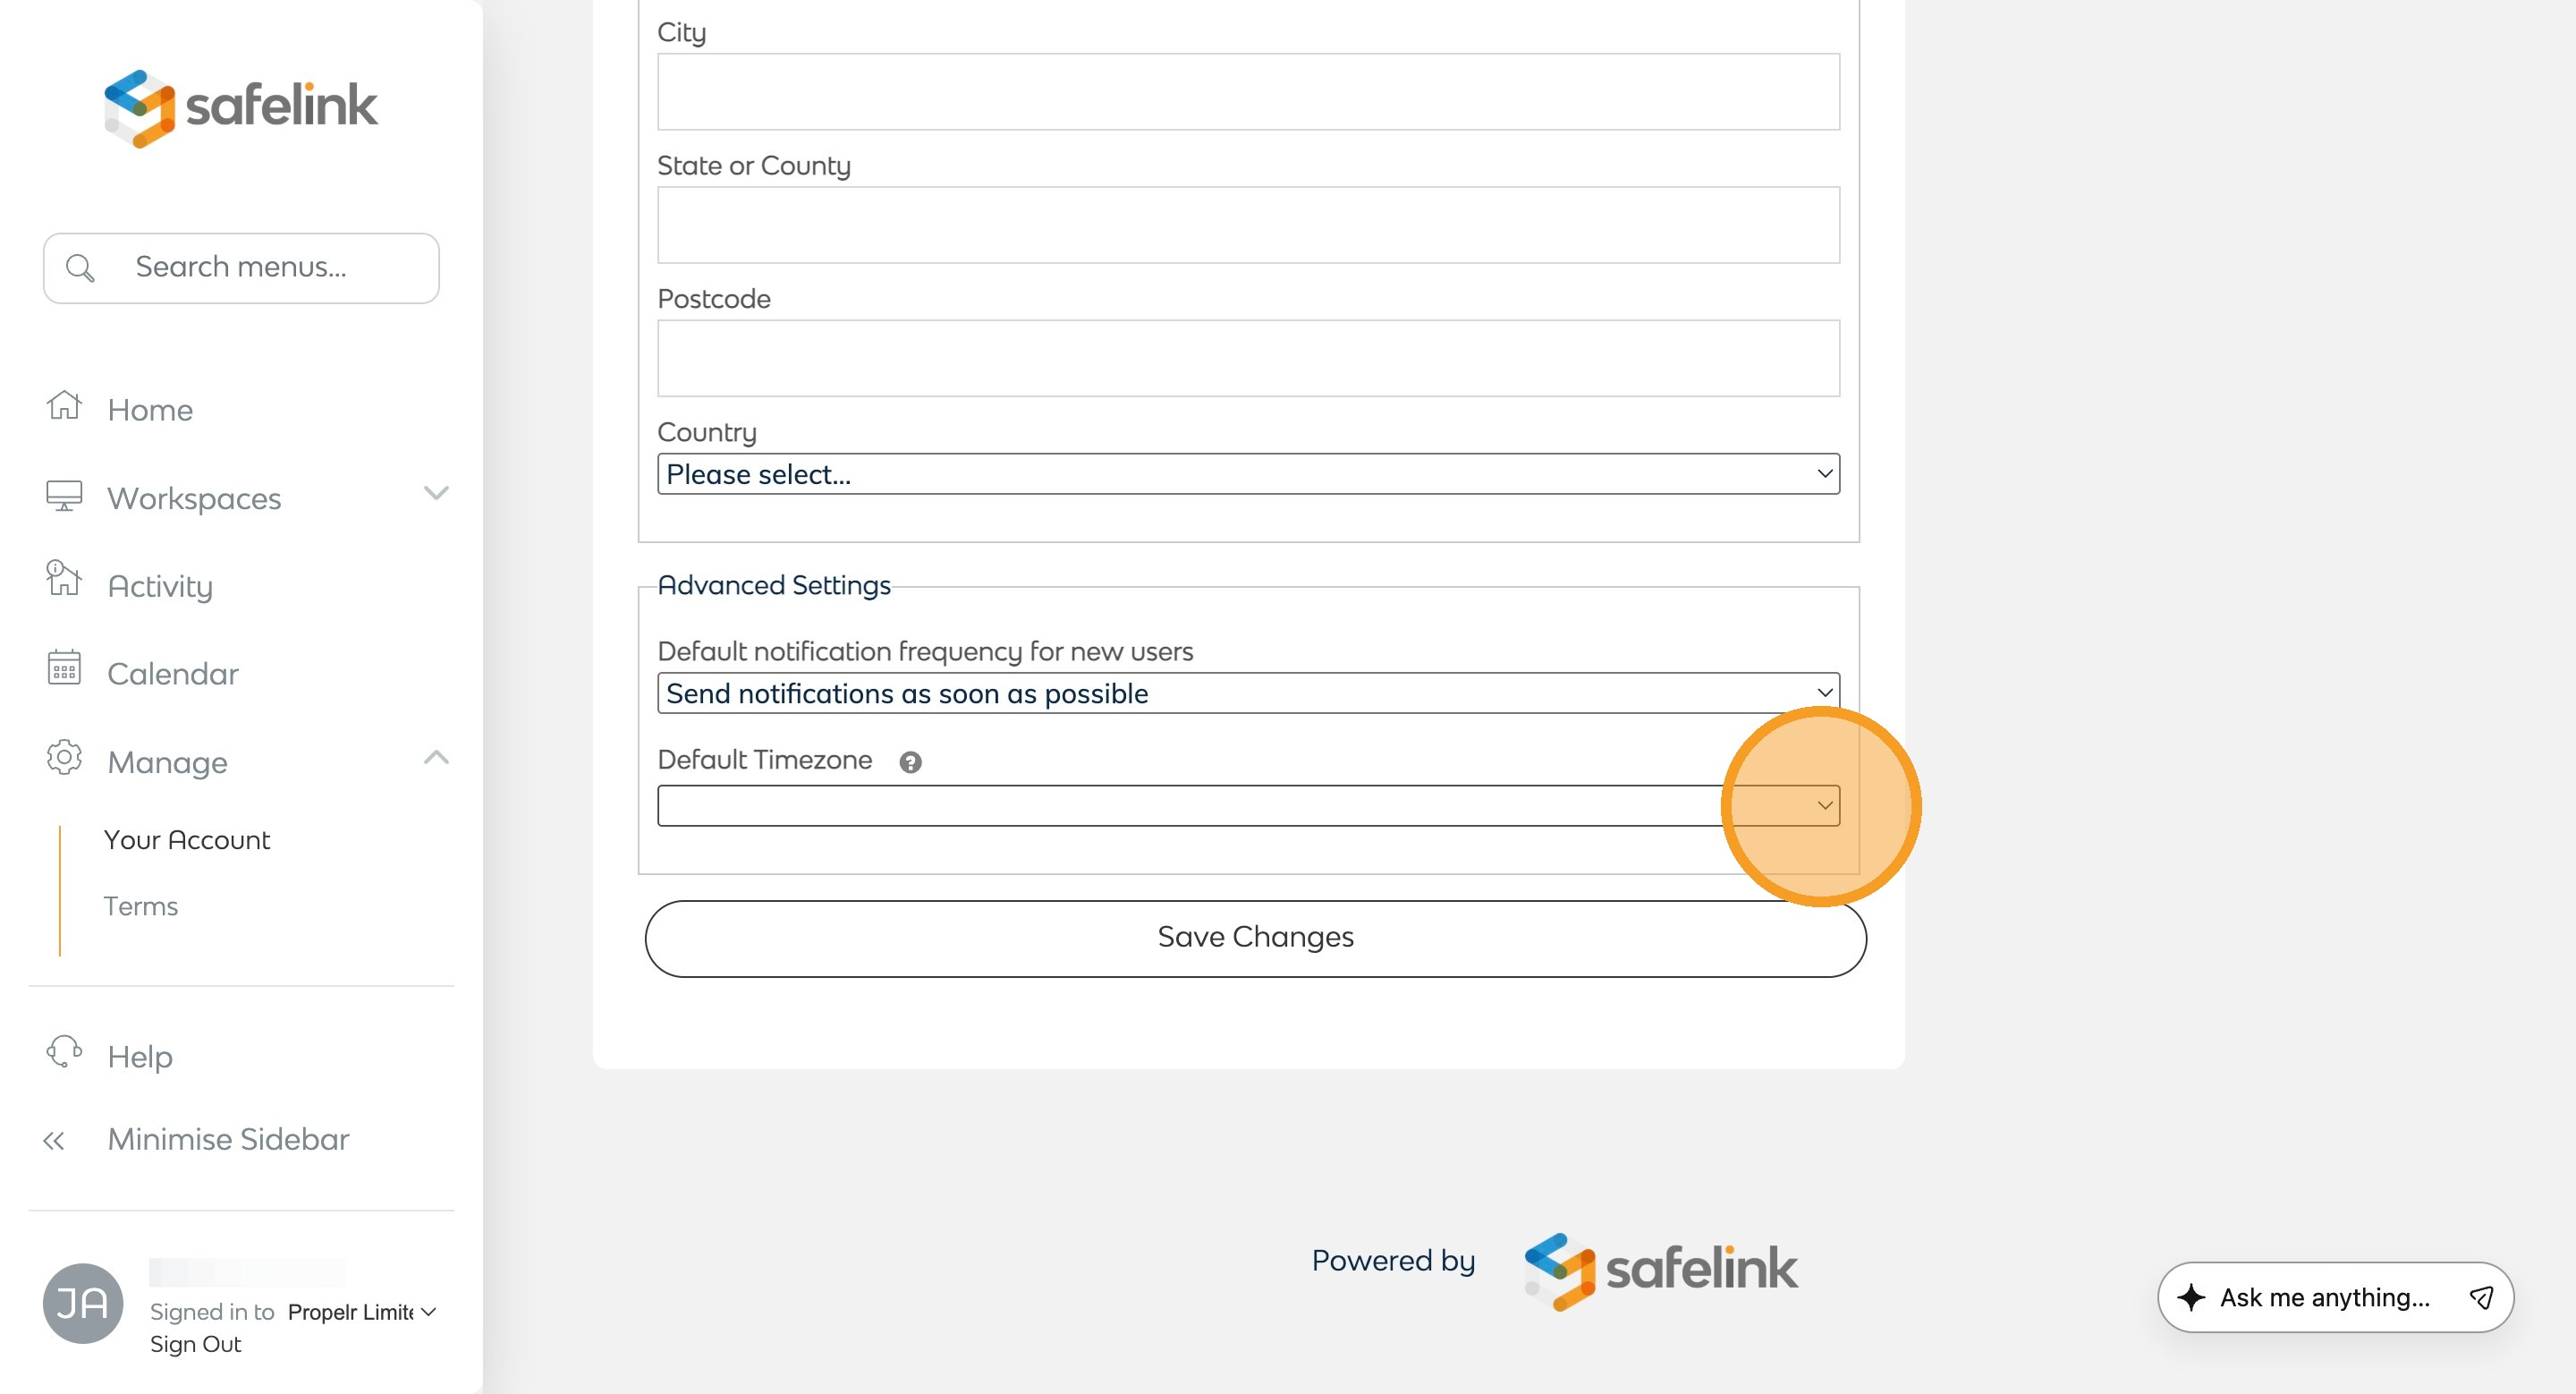Click the Activity sidebar icon
2576x1394 pixels.
click(64, 580)
